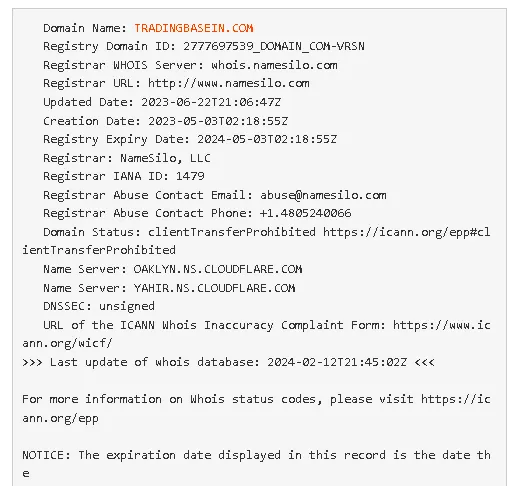Click the OAKLYN.NS.CLOUDFLARE.COM name server
This screenshot has height=486, width=526.
pos(218,269)
